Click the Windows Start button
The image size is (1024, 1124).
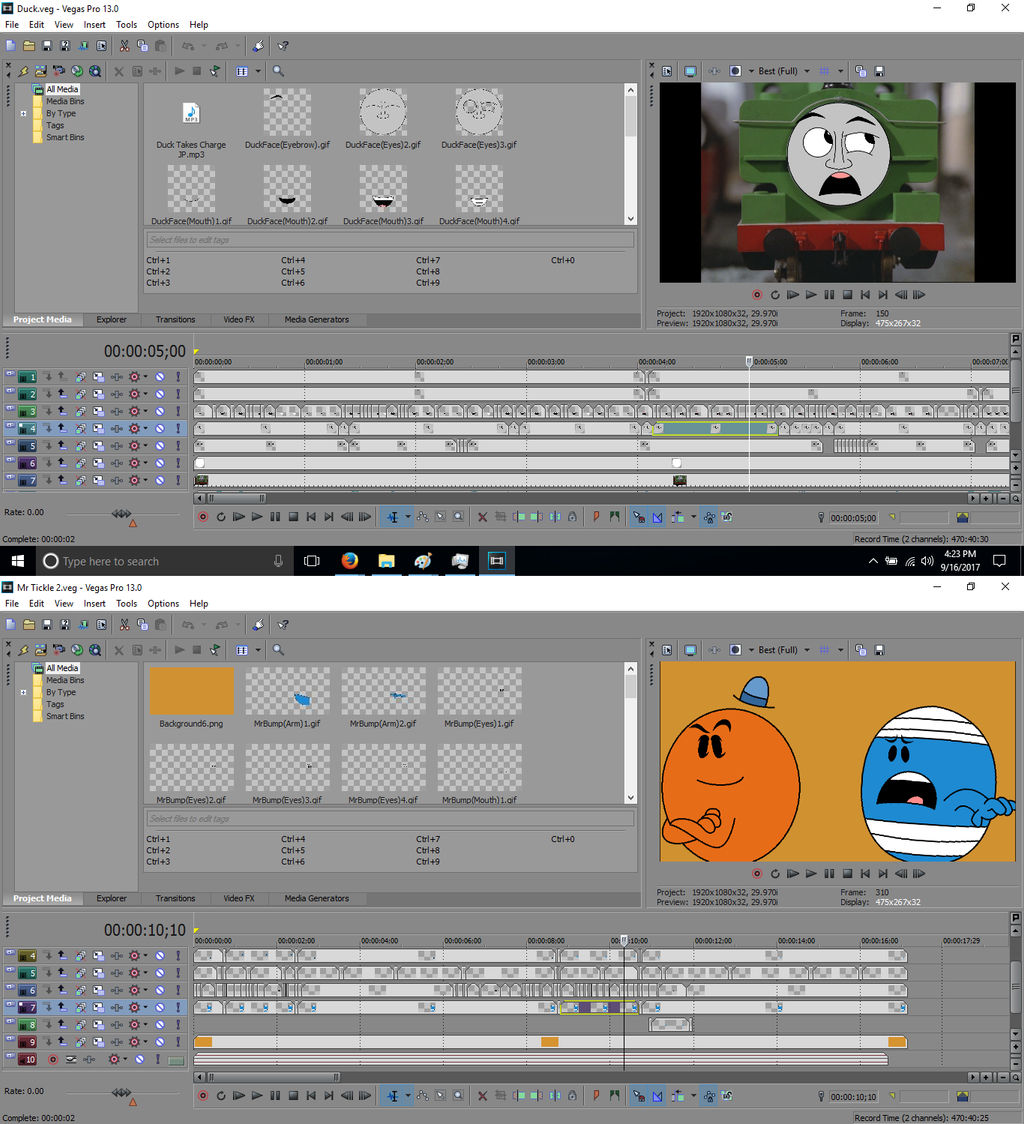[18, 561]
